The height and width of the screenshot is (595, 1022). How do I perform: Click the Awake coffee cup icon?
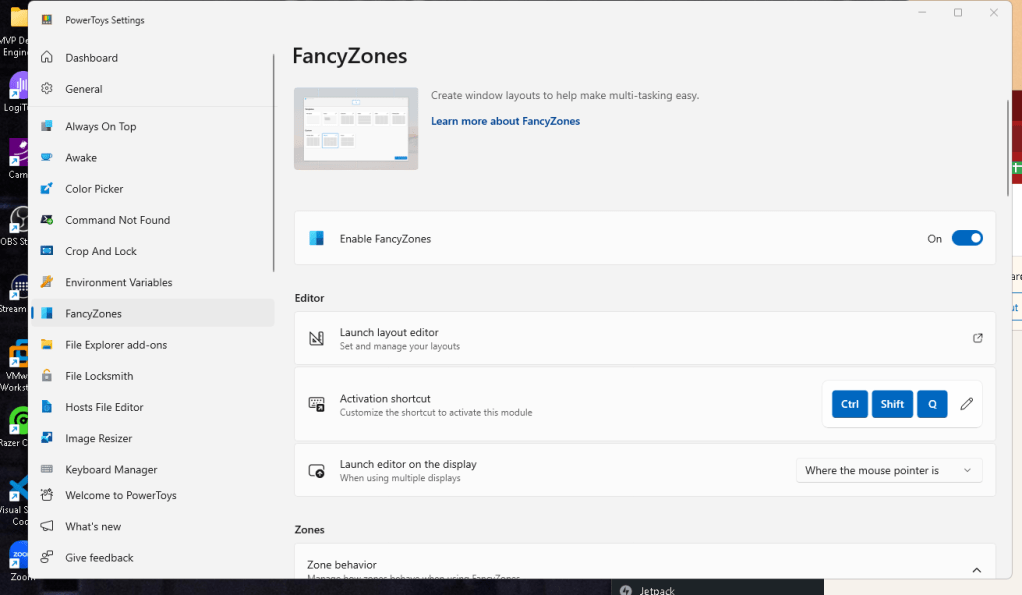(x=47, y=158)
